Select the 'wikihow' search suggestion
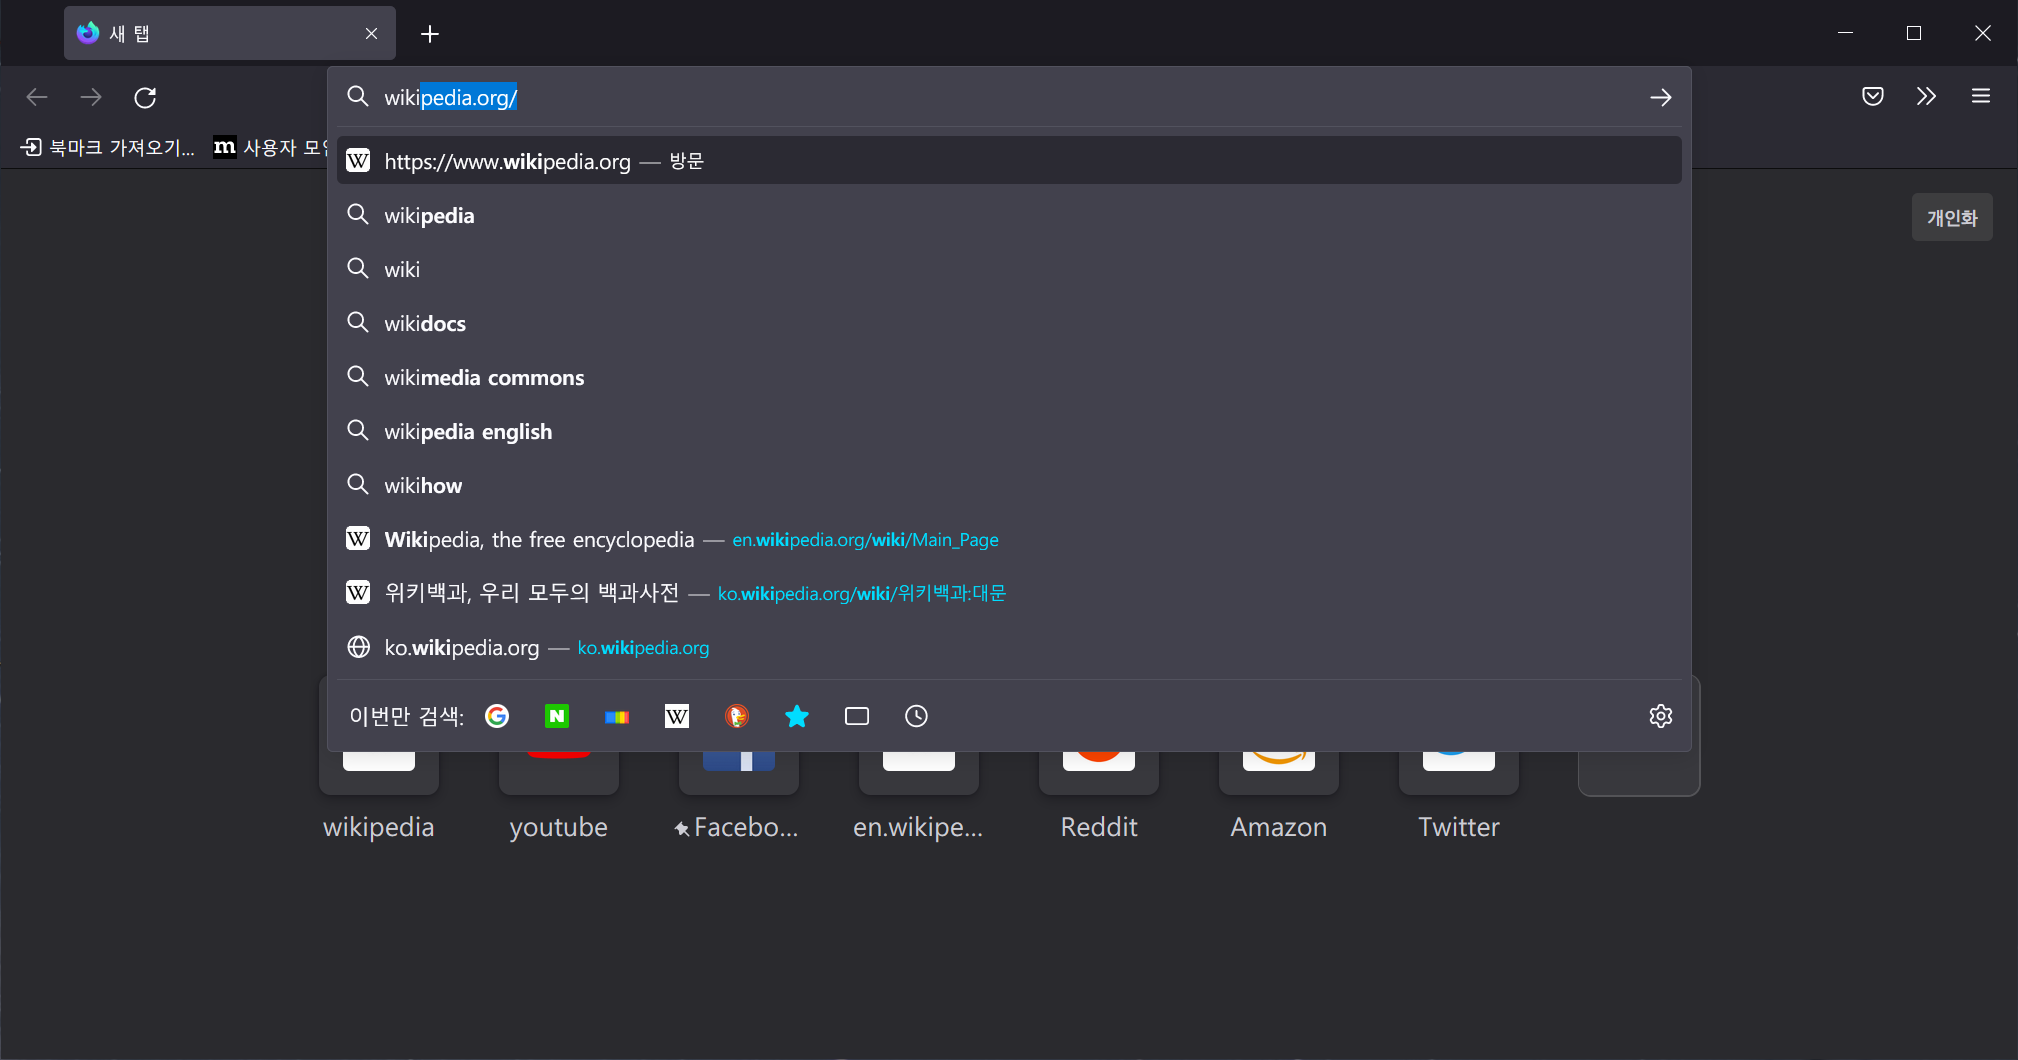The height and width of the screenshot is (1060, 2018). [1009, 485]
